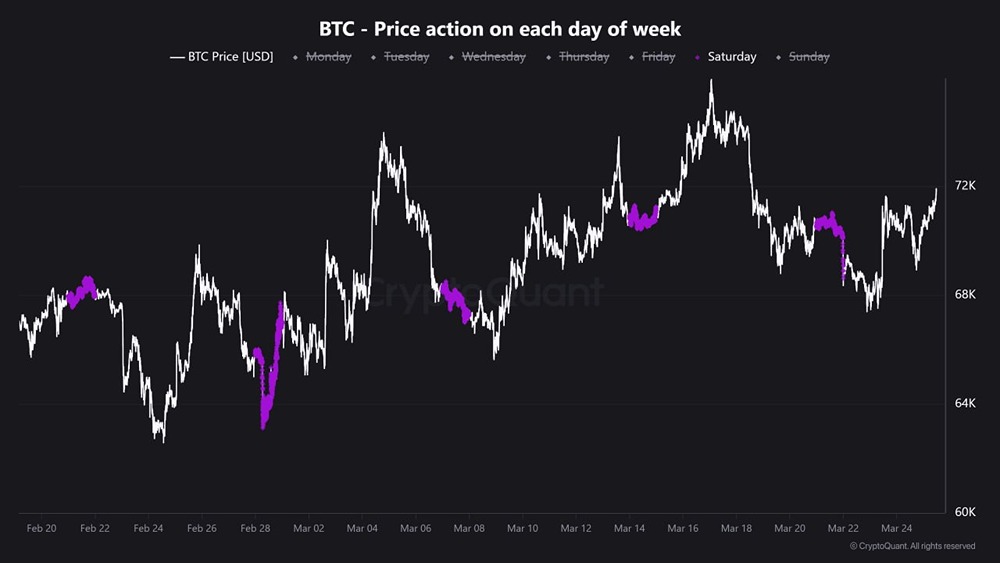This screenshot has height=563, width=1000.
Task: Show the Monday series in the legend
Action: coord(328,57)
